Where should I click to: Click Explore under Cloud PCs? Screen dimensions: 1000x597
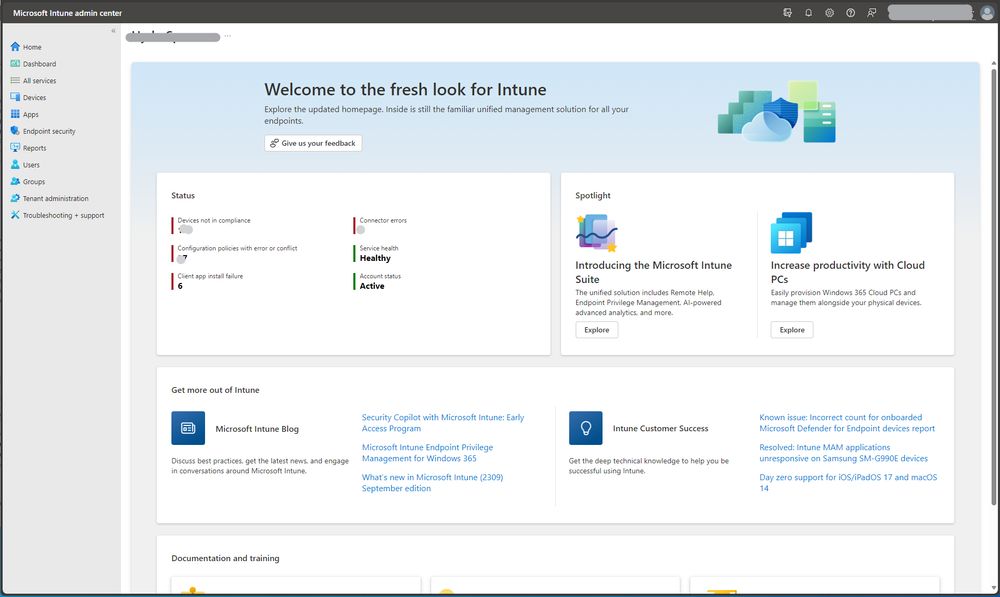(x=792, y=330)
